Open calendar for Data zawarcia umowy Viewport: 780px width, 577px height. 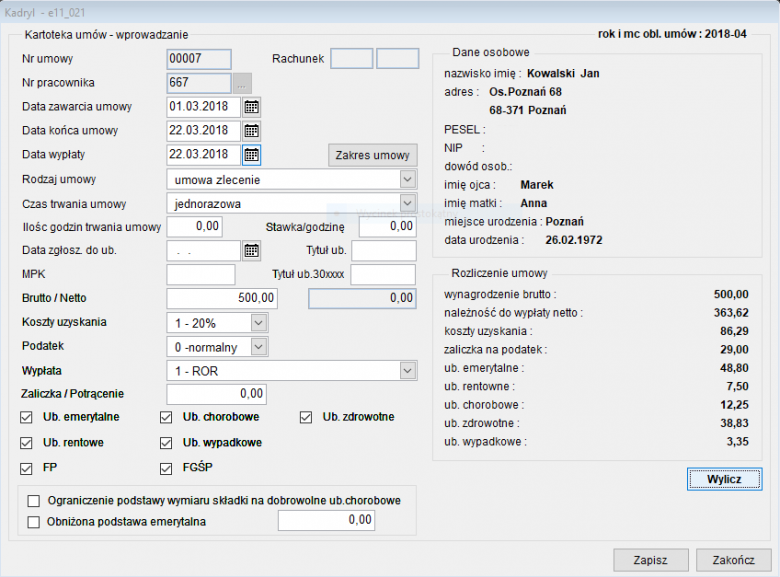(x=251, y=107)
